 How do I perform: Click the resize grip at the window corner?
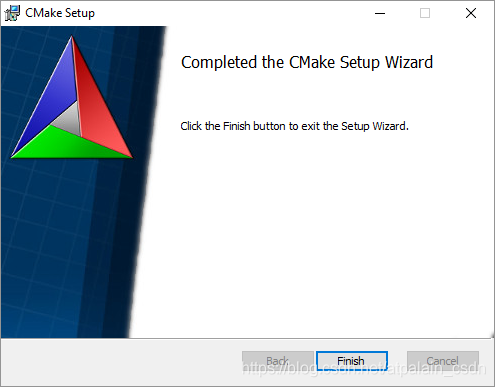[x=492, y=335]
